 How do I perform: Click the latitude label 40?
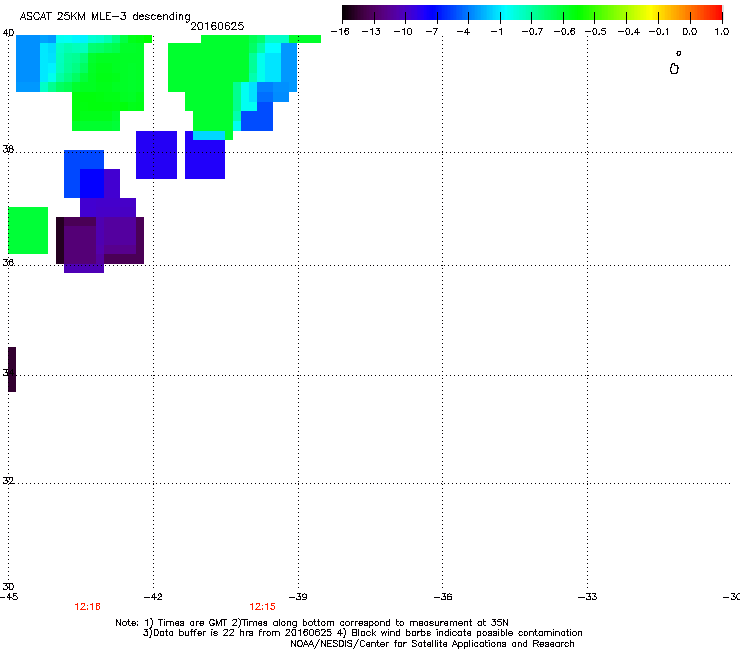pos(8,33)
